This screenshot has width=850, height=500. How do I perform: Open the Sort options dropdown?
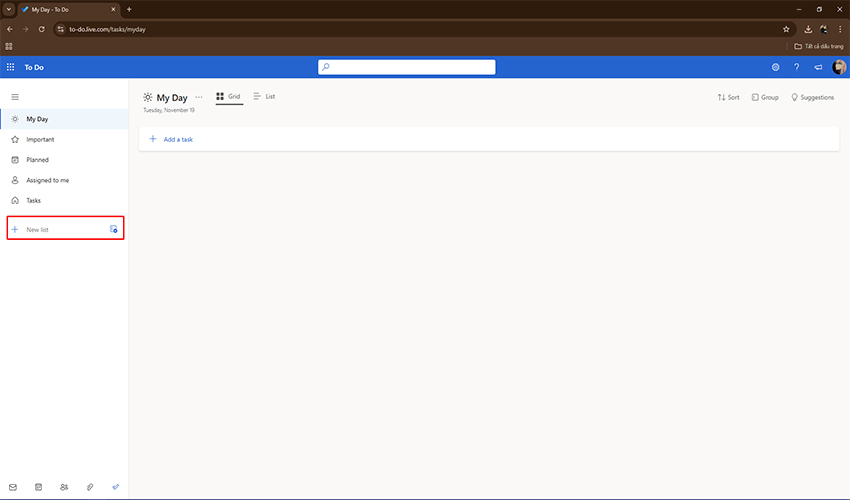728,98
